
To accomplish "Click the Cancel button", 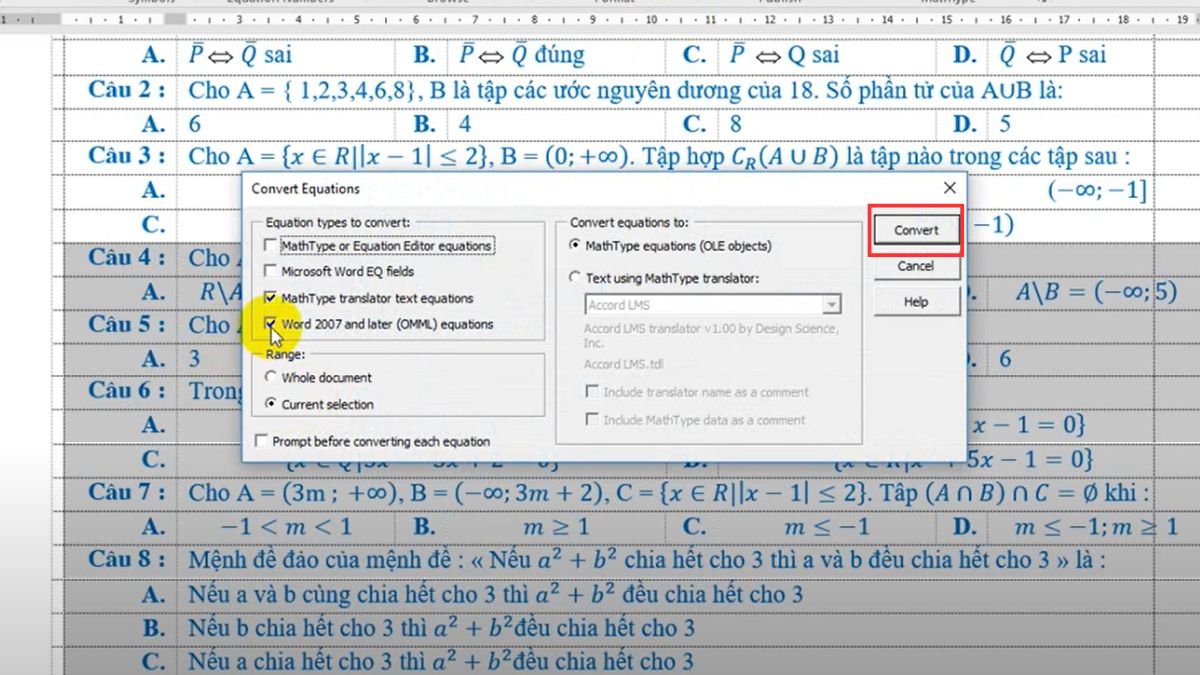I will (915, 266).
